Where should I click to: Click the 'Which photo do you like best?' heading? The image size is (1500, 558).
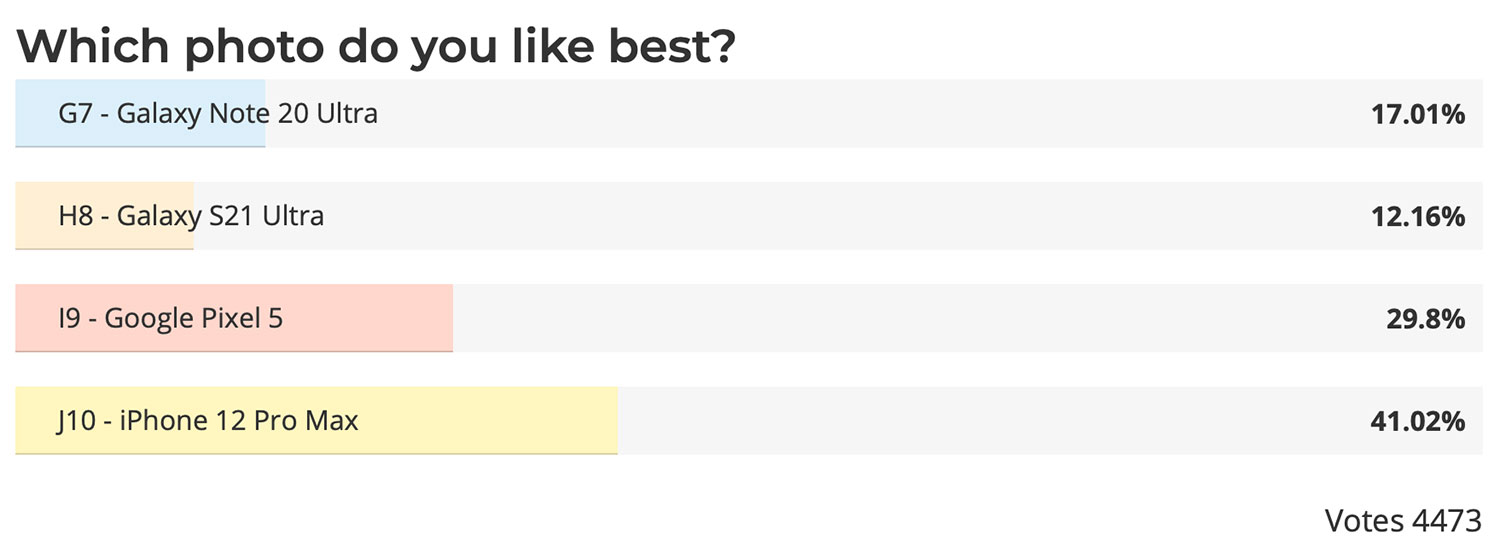[x=376, y=46]
